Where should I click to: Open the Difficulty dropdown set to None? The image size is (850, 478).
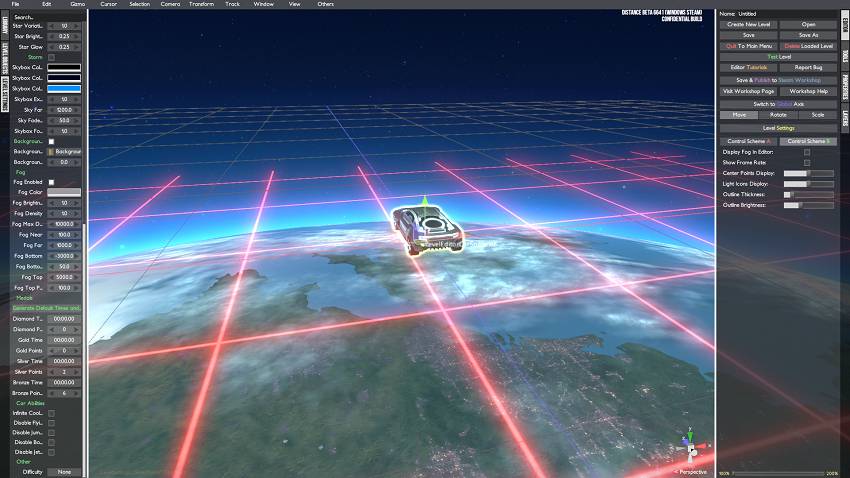tap(64, 471)
